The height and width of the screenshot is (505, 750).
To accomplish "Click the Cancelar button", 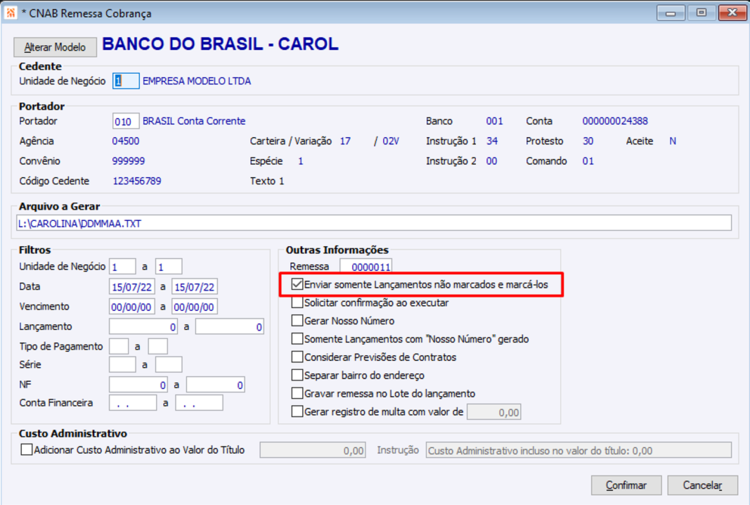I will (702, 485).
